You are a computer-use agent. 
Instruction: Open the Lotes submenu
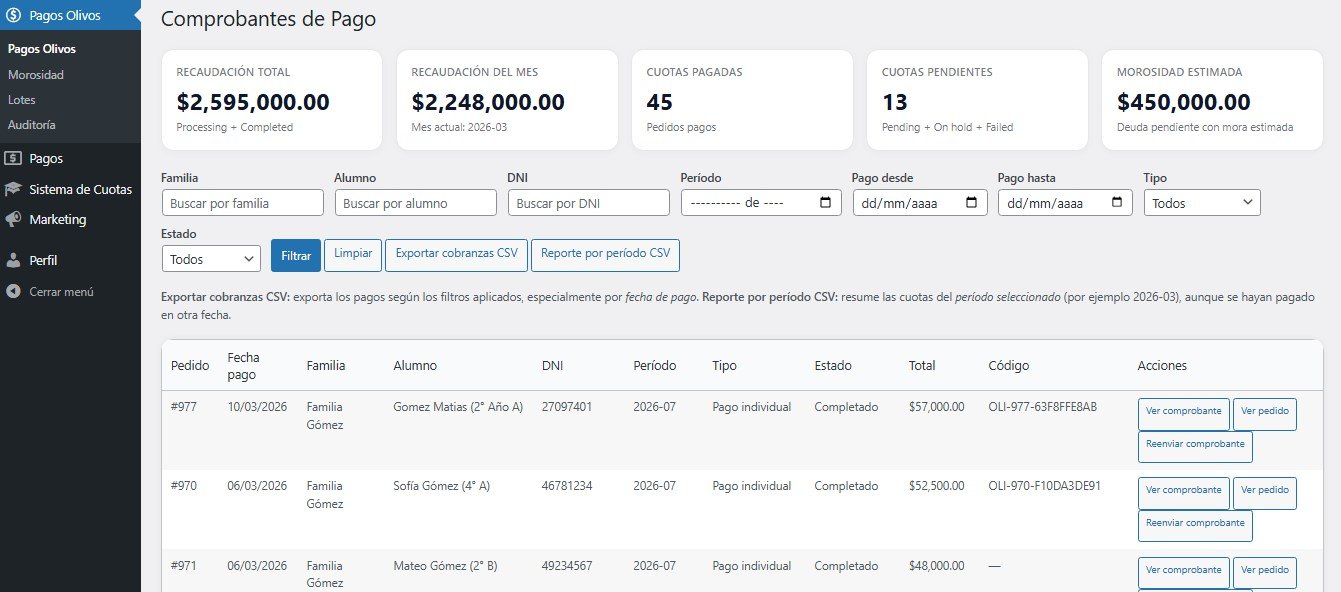coord(21,100)
